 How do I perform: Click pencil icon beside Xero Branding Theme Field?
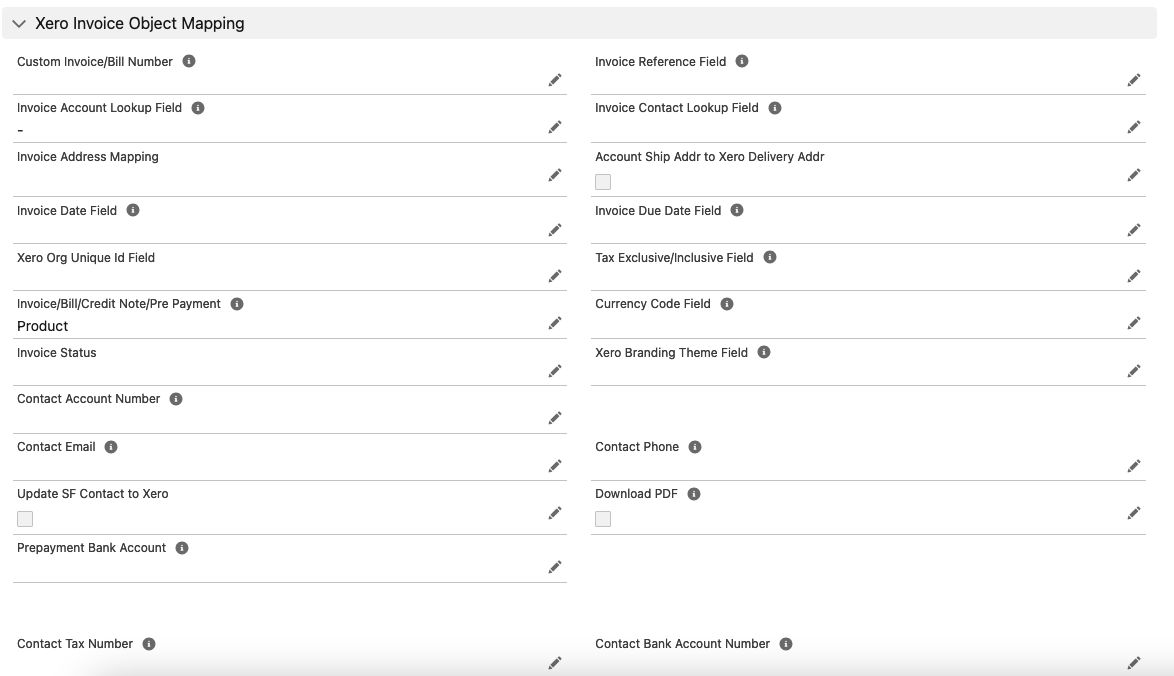1133,371
